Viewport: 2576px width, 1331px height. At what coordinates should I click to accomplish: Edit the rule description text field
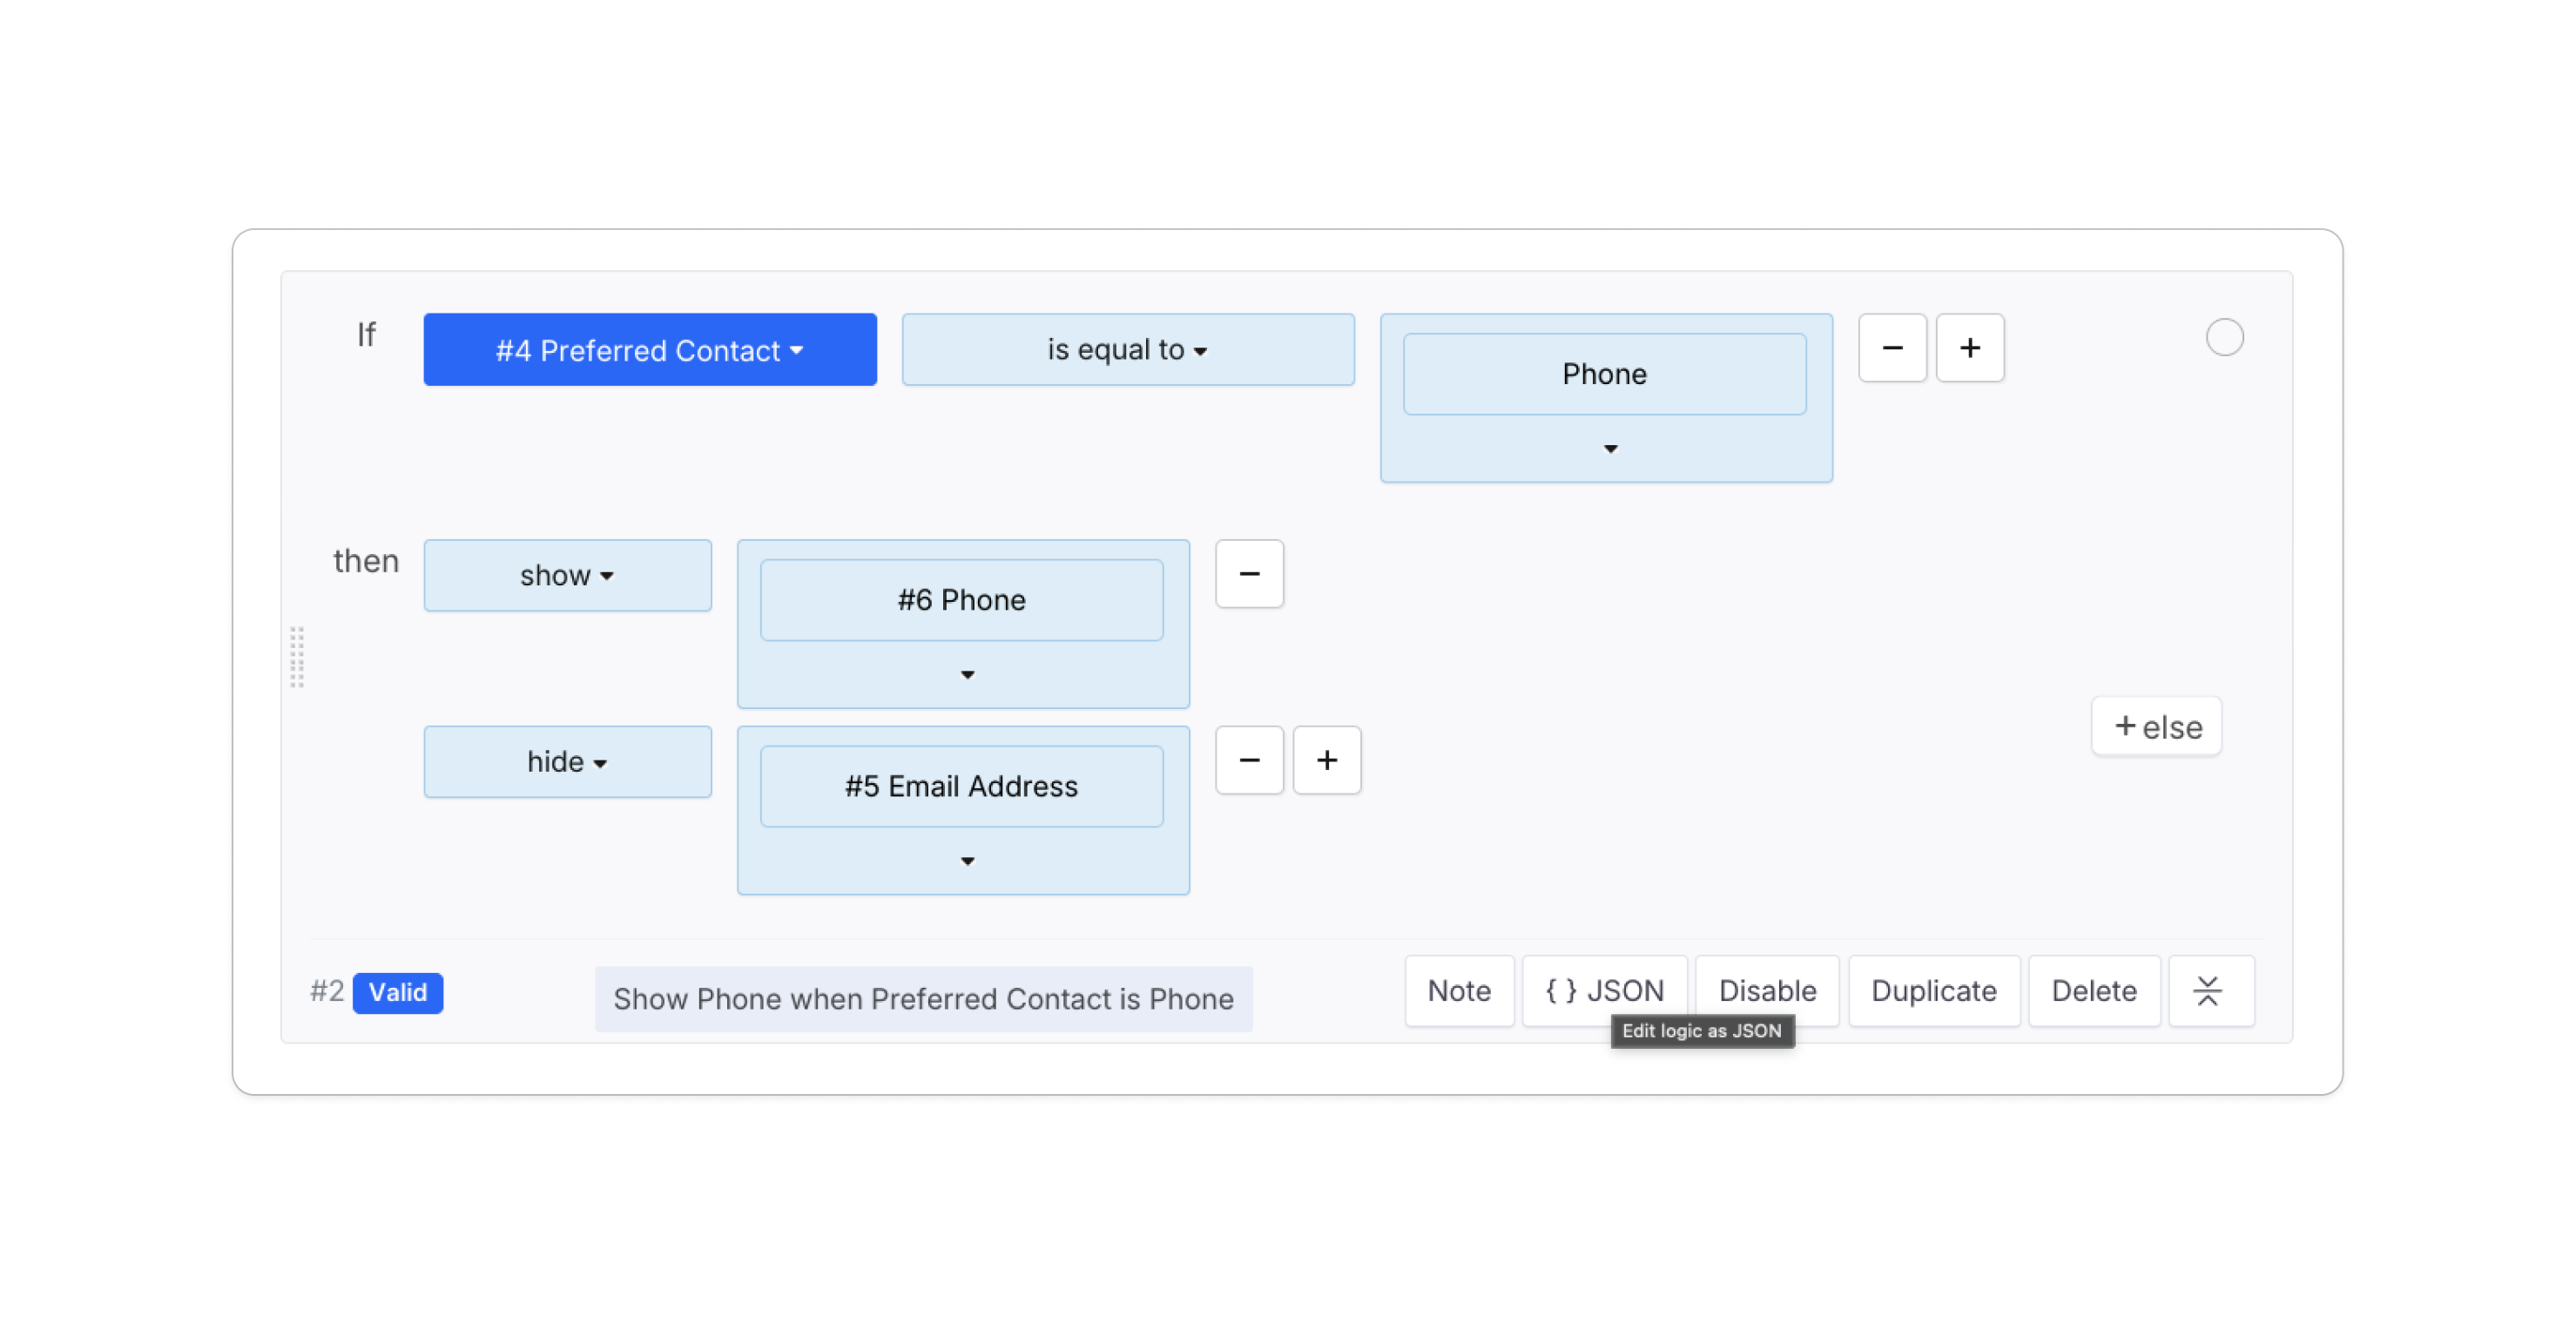[922, 999]
